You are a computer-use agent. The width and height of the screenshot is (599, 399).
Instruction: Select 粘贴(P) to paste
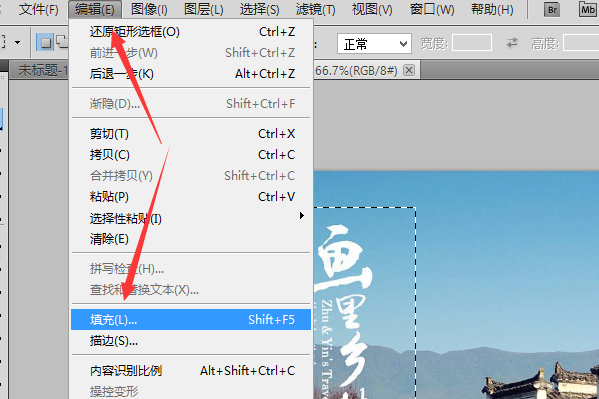point(191,197)
